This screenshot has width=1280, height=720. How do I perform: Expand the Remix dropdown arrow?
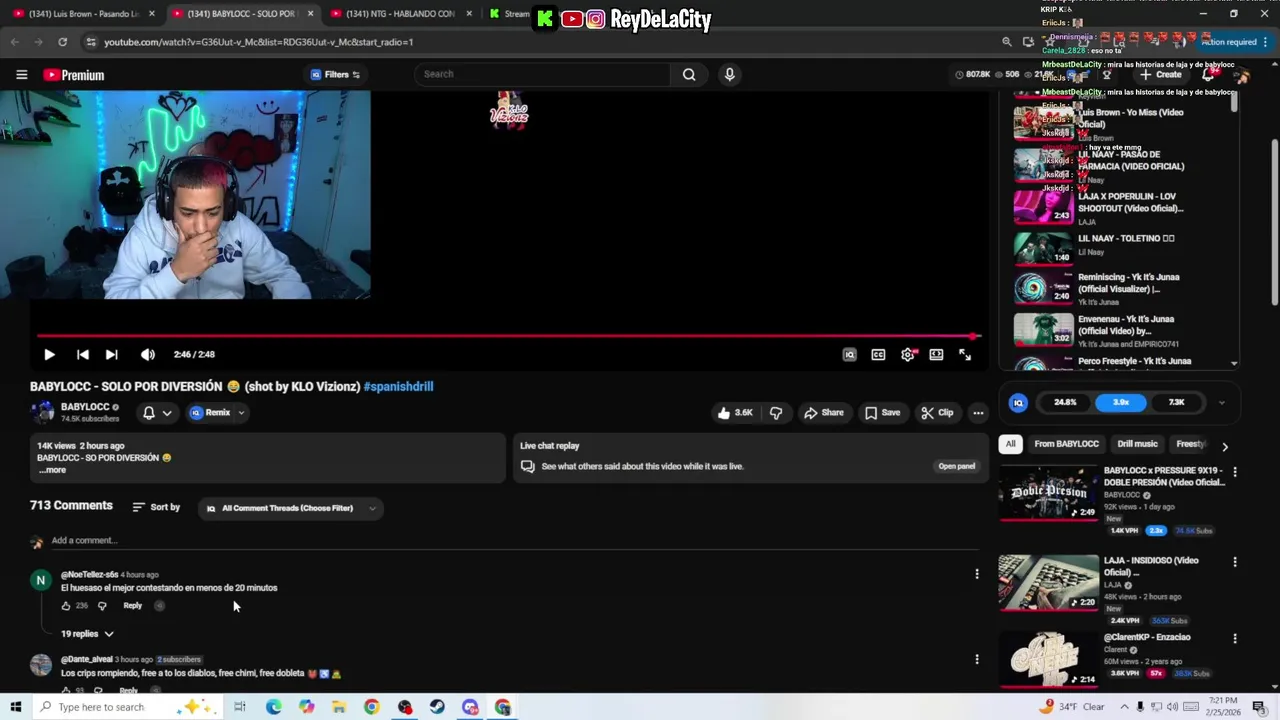click(241, 412)
